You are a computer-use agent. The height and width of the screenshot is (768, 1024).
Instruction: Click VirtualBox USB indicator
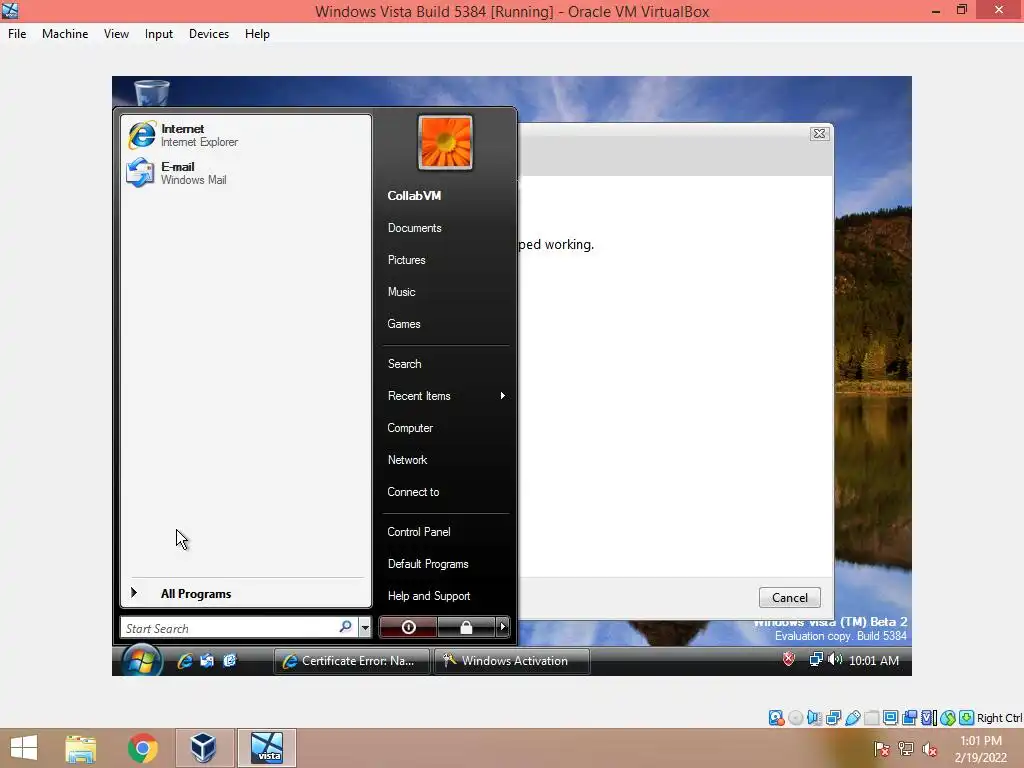[852, 718]
